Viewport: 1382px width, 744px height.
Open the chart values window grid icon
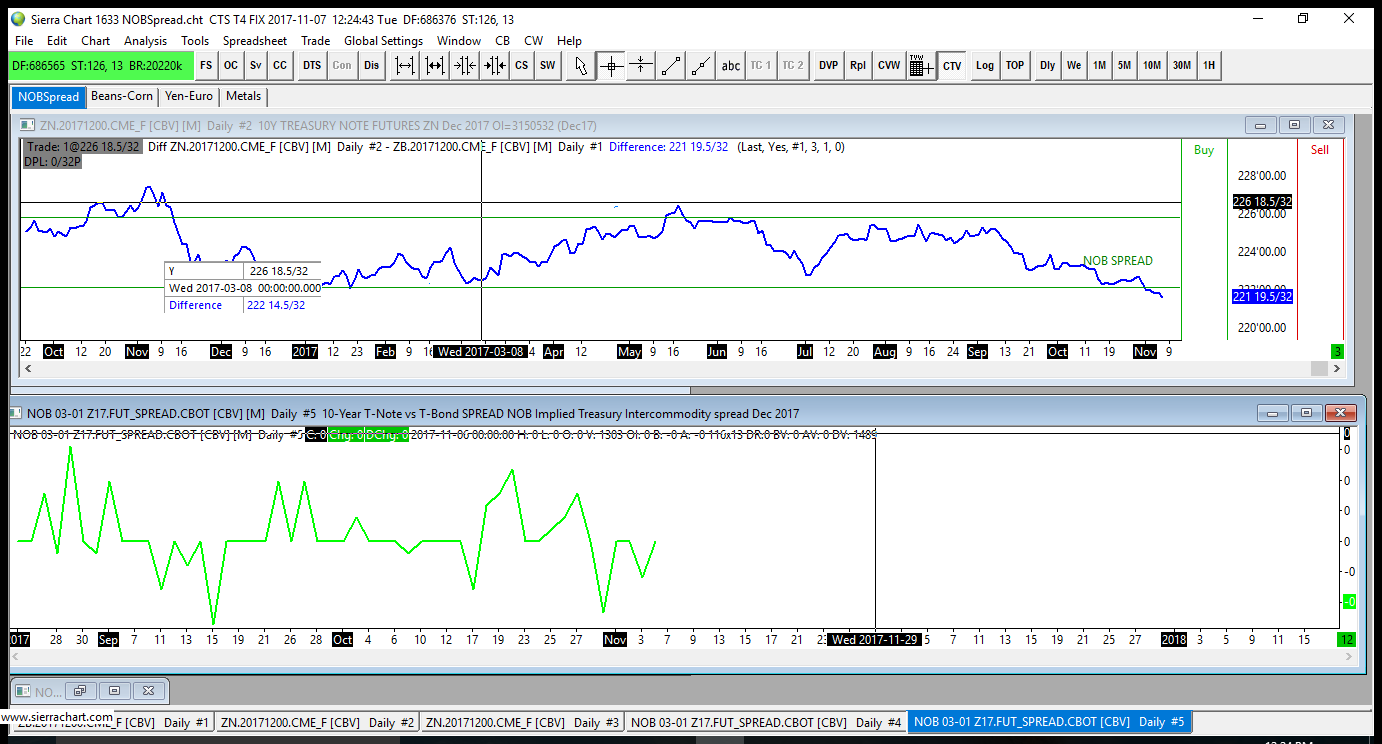pos(921,66)
